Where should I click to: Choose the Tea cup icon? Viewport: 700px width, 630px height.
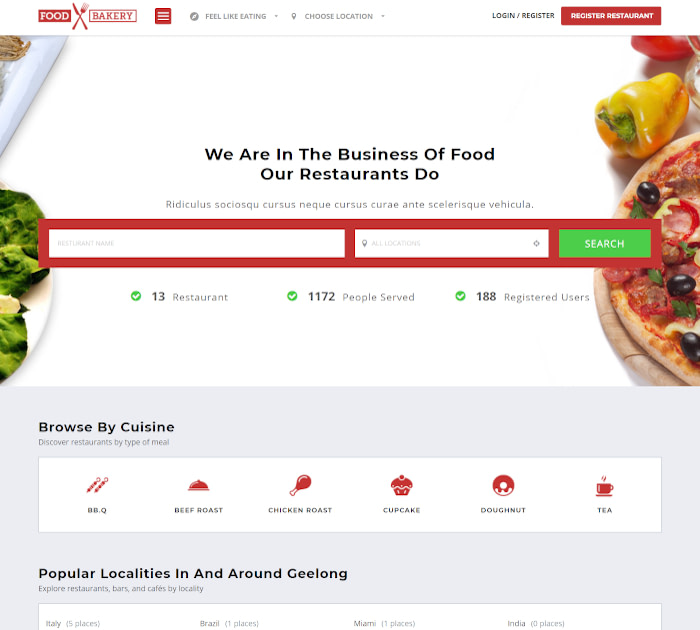click(x=604, y=486)
